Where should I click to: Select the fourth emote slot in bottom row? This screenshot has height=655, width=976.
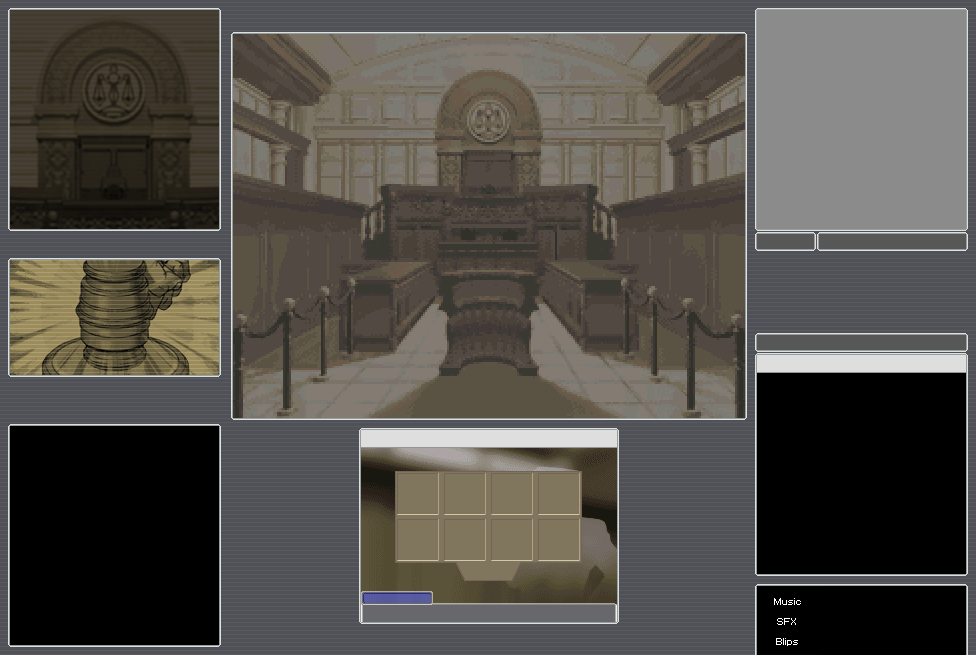tap(558, 539)
